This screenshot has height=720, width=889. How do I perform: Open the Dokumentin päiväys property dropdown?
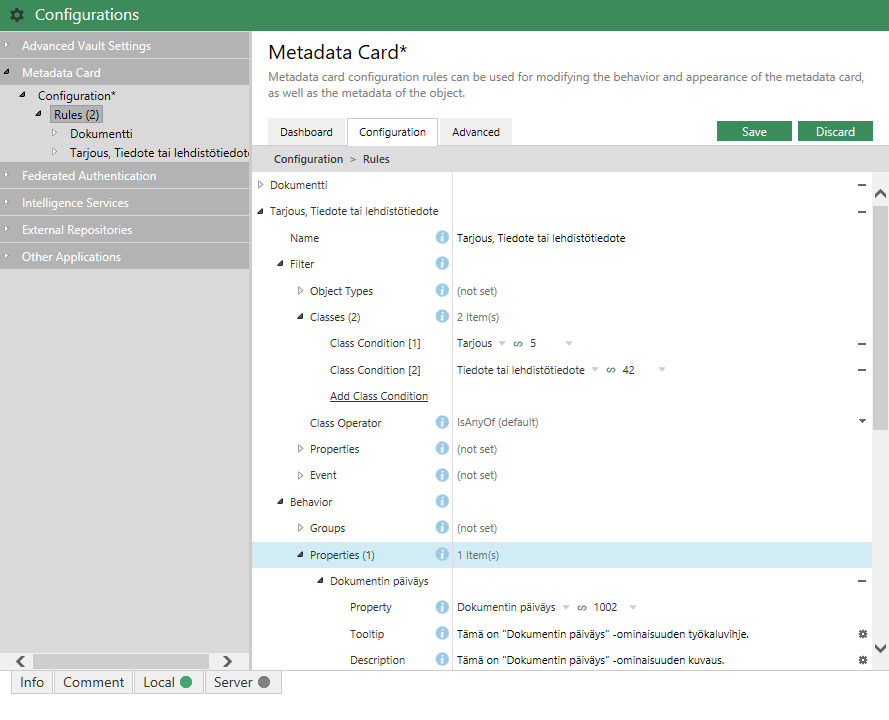pos(632,607)
